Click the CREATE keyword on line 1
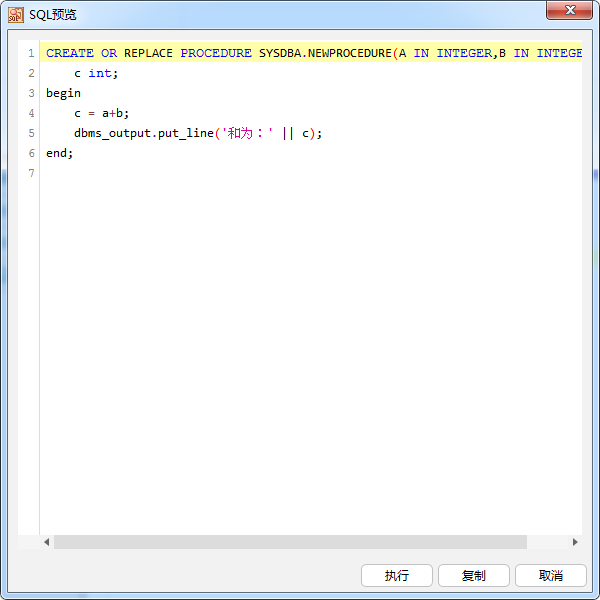 (70, 53)
